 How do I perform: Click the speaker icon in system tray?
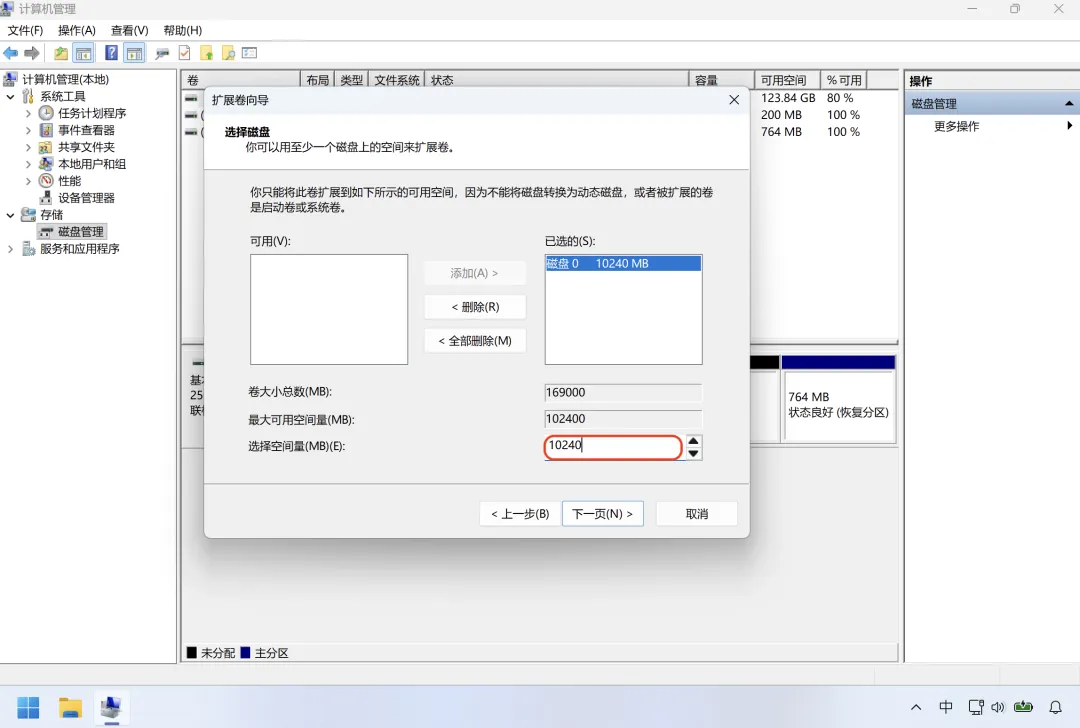tap(997, 707)
